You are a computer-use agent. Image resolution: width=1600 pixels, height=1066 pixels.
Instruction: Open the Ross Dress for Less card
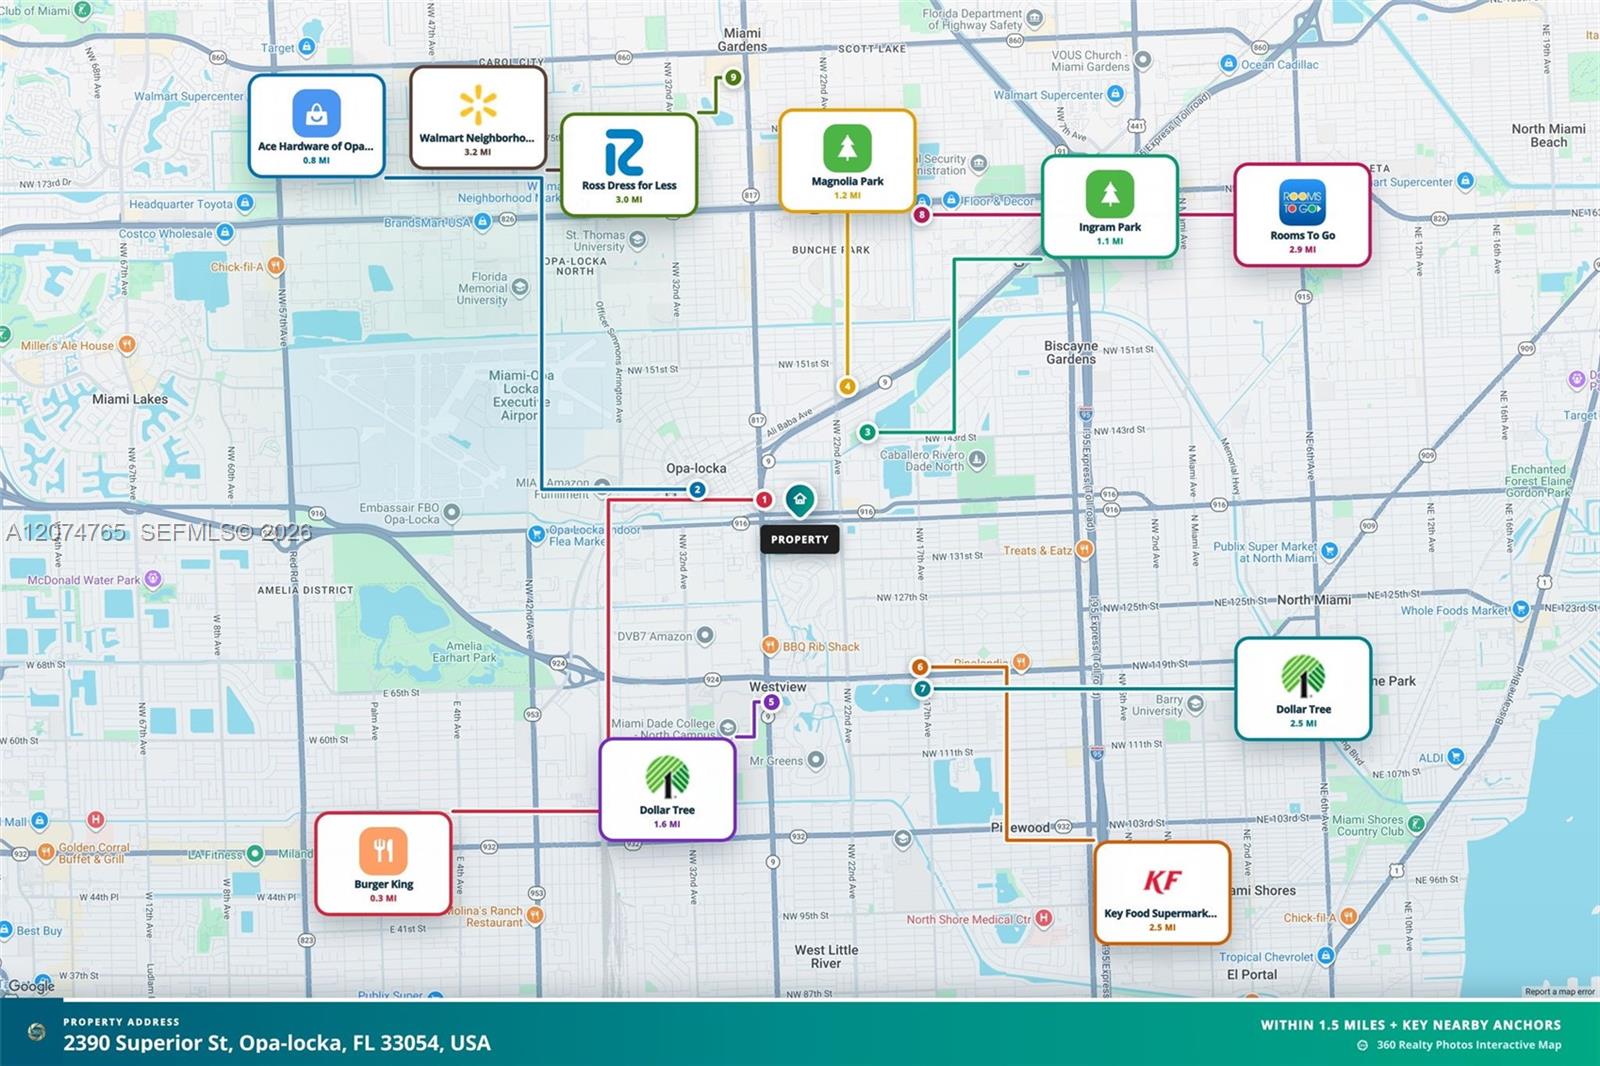629,164
